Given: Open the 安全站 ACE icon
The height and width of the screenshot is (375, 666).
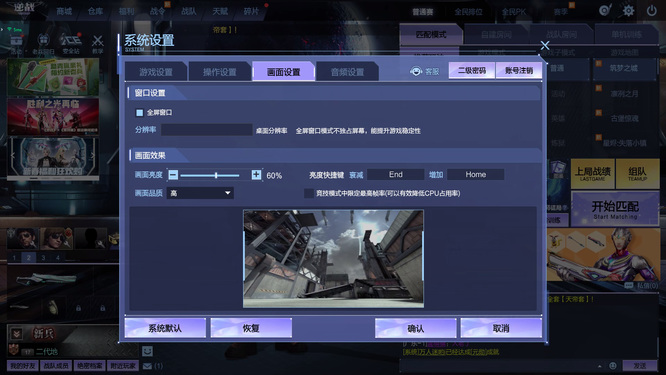Looking at the screenshot, I should tap(71, 43).
